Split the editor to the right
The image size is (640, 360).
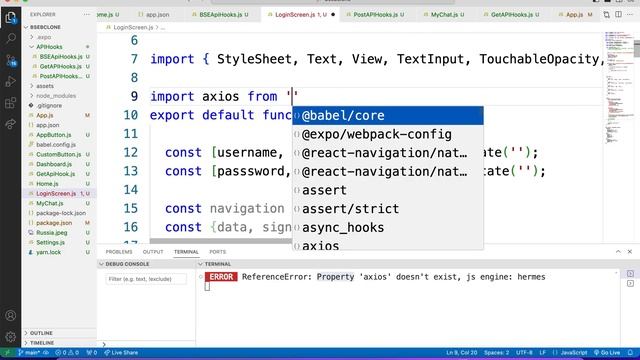pos(618,15)
